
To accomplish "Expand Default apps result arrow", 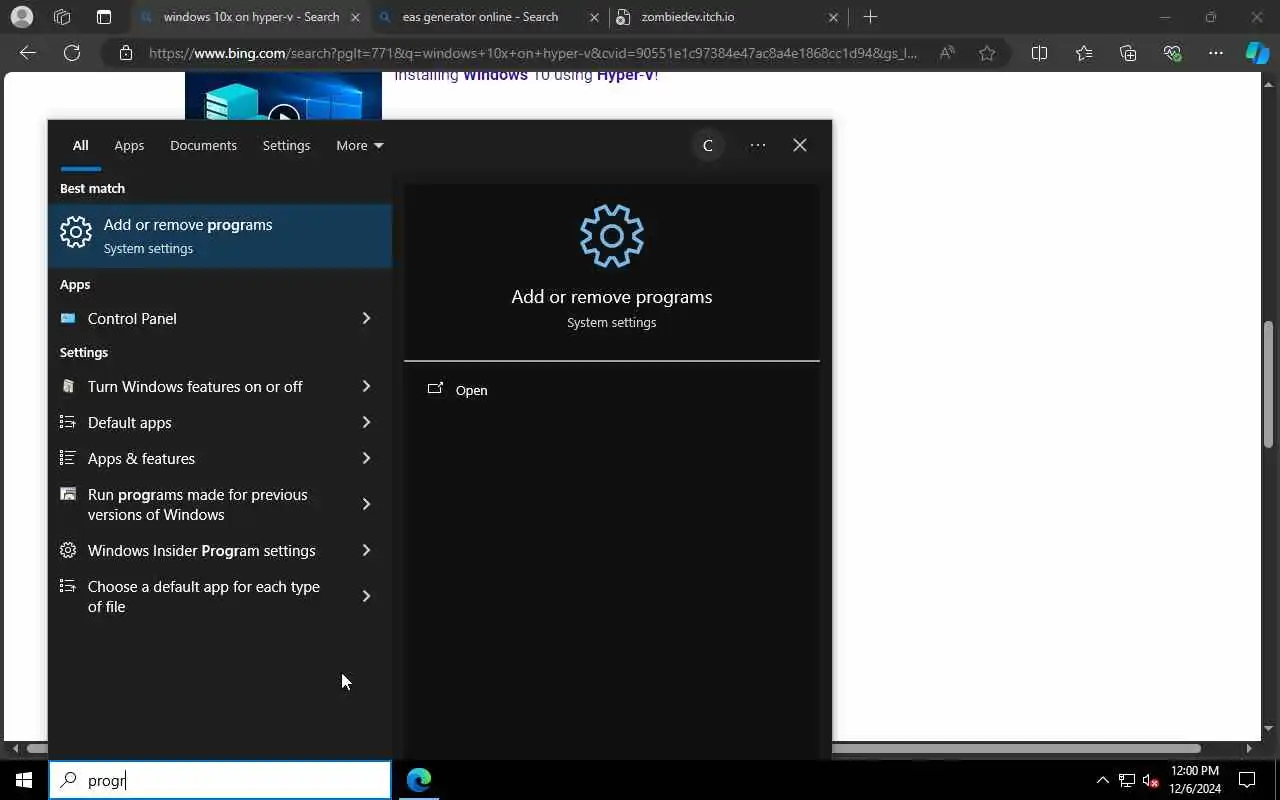I will [366, 422].
